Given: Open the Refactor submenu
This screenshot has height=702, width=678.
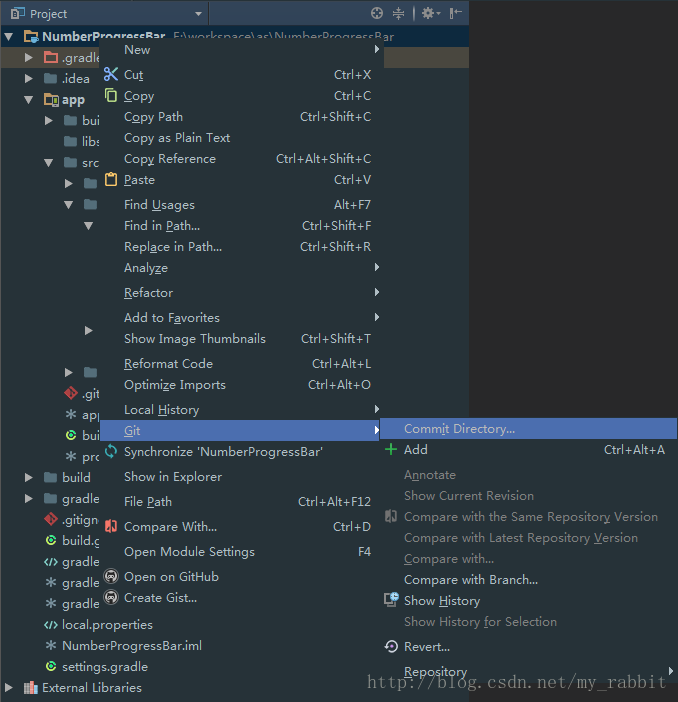Looking at the screenshot, I should coord(241,292).
